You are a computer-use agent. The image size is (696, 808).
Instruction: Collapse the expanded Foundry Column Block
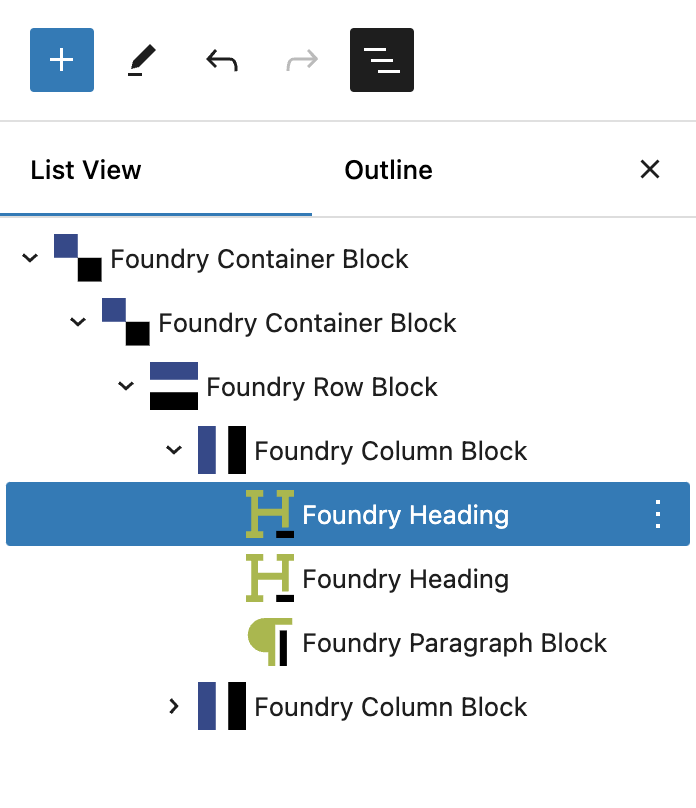point(174,451)
